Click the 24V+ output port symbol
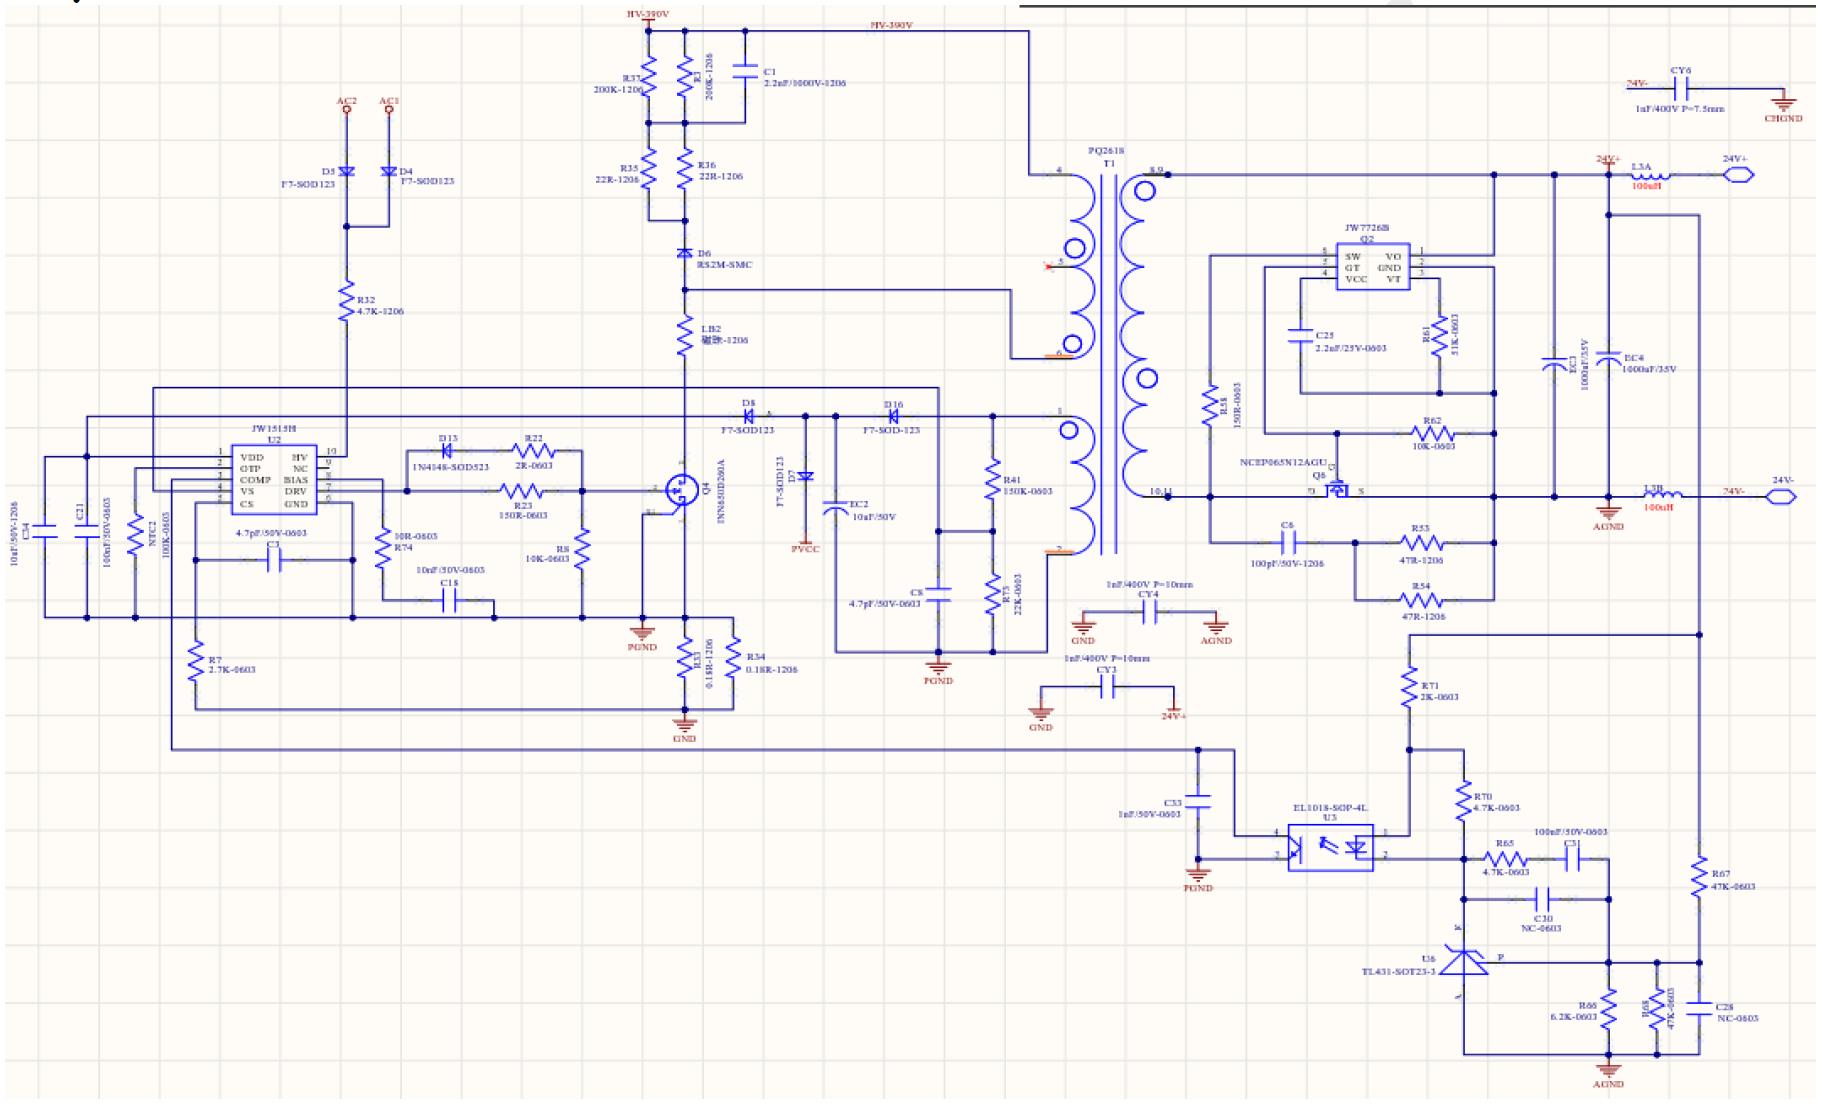The image size is (1822, 1112). point(1739,175)
